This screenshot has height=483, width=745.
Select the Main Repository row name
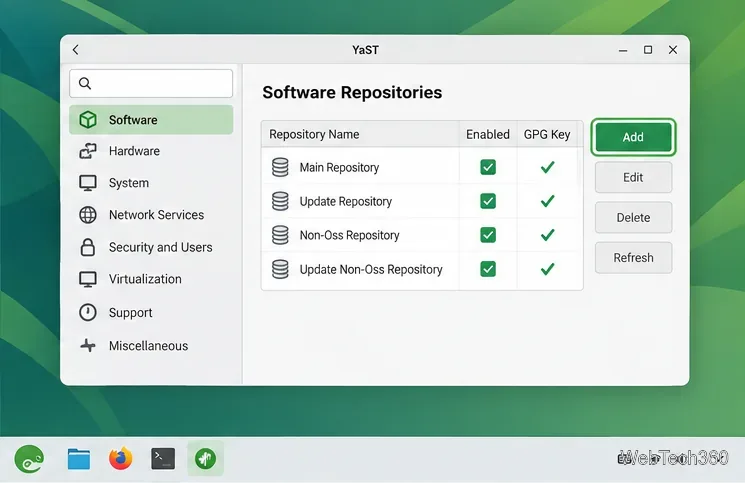339,168
